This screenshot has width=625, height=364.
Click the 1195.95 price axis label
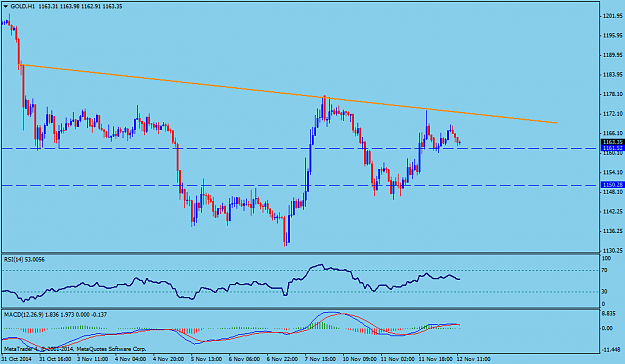[613, 35]
